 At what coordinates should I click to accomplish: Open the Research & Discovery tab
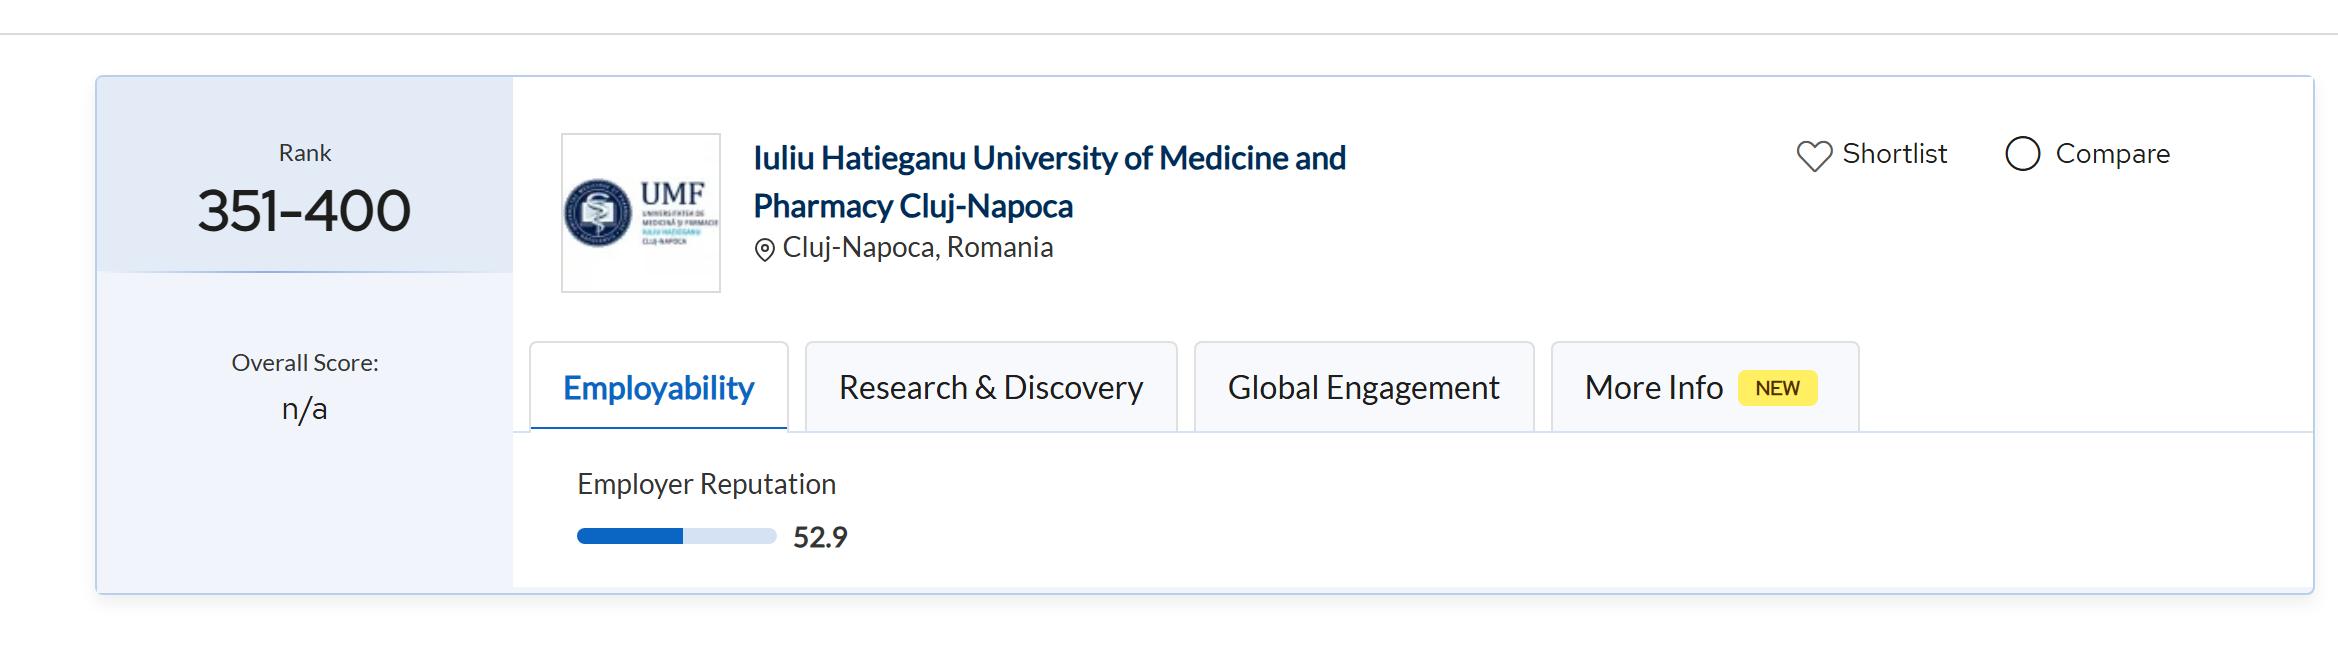coord(991,388)
